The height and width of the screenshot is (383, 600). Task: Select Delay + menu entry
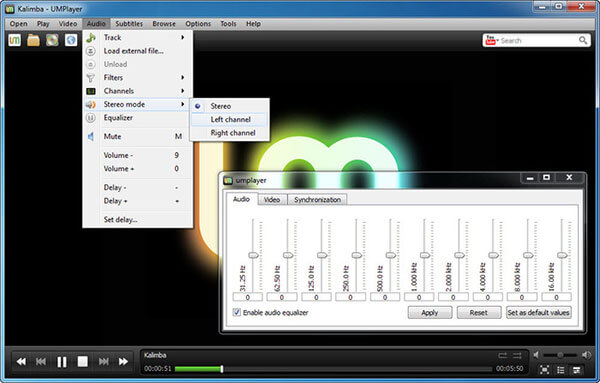pos(137,201)
